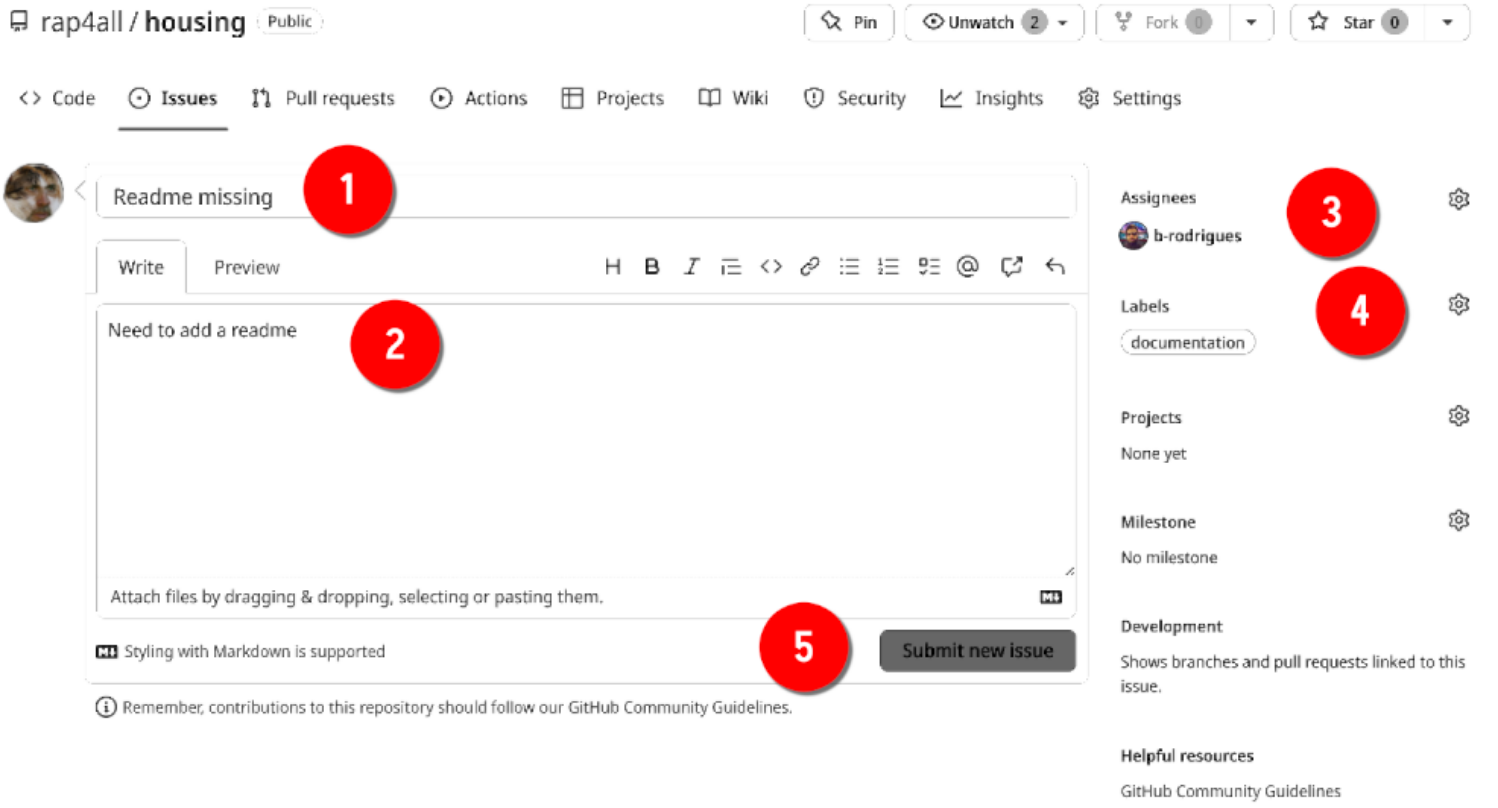Apply bold with the B icon

click(x=652, y=267)
